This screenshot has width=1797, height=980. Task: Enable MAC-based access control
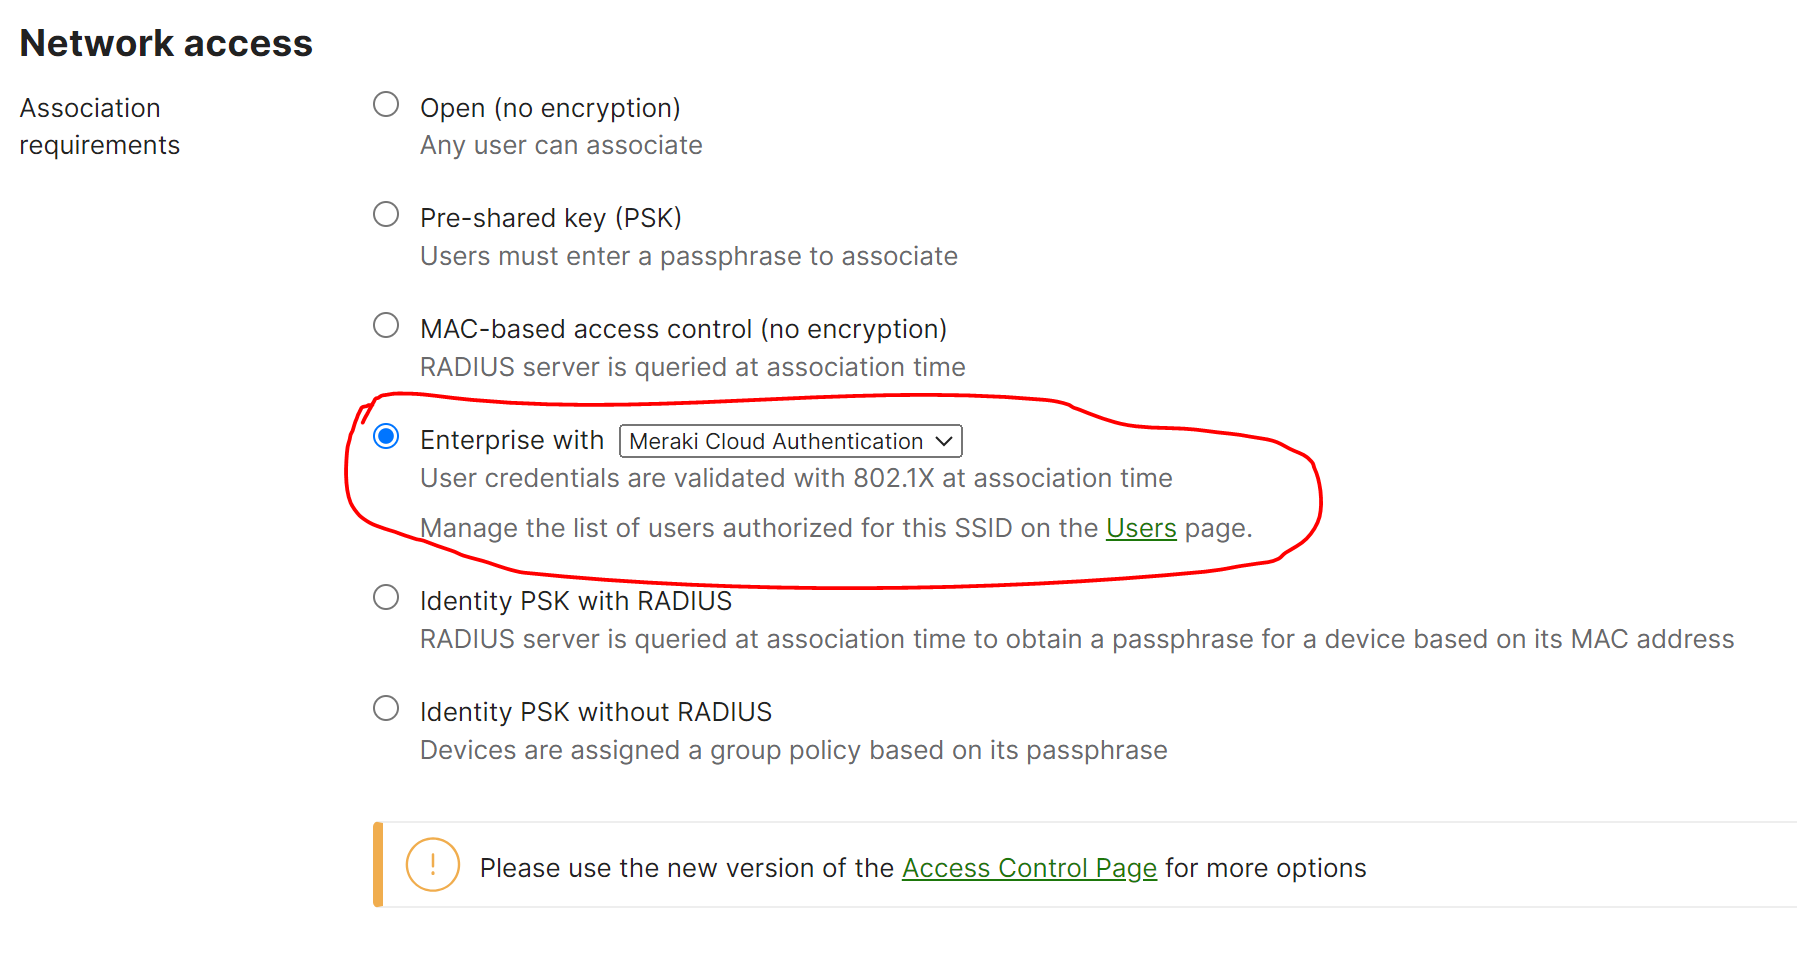[386, 324]
